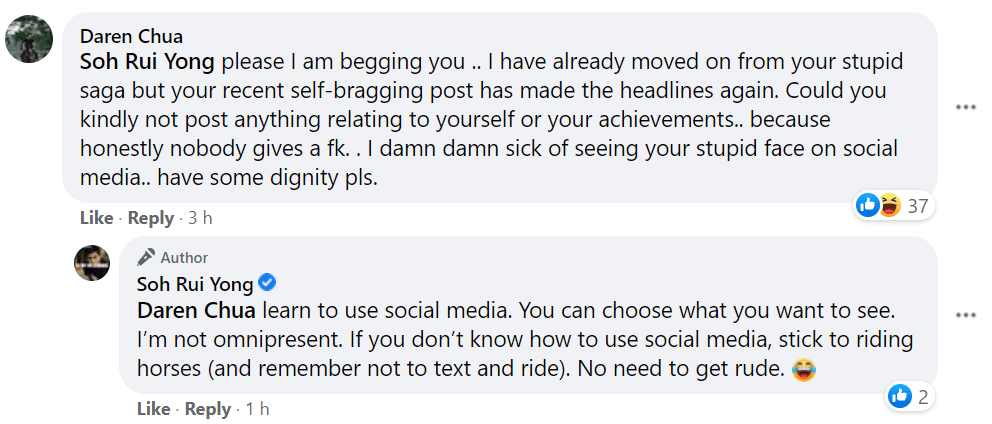Click the blue verified badge icon
The width and height of the screenshot is (992, 424).
click(x=268, y=284)
